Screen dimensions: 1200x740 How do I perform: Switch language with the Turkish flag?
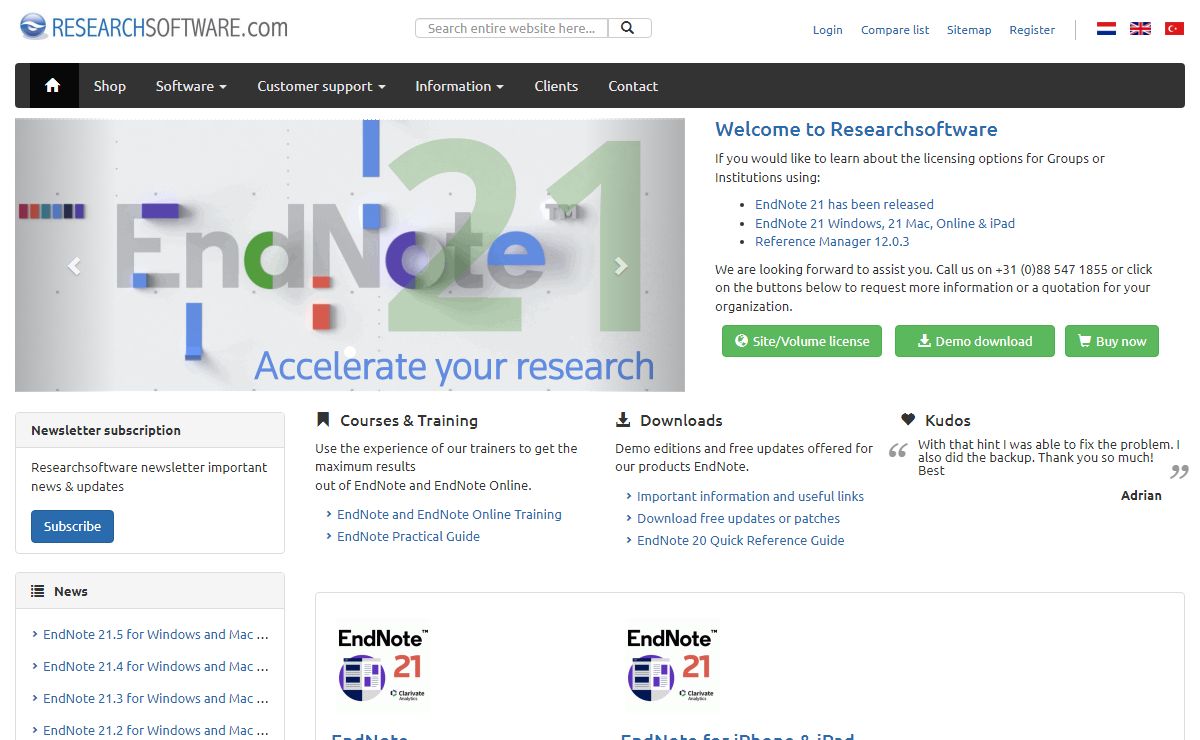pyautogui.click(x=1174, y=29)
